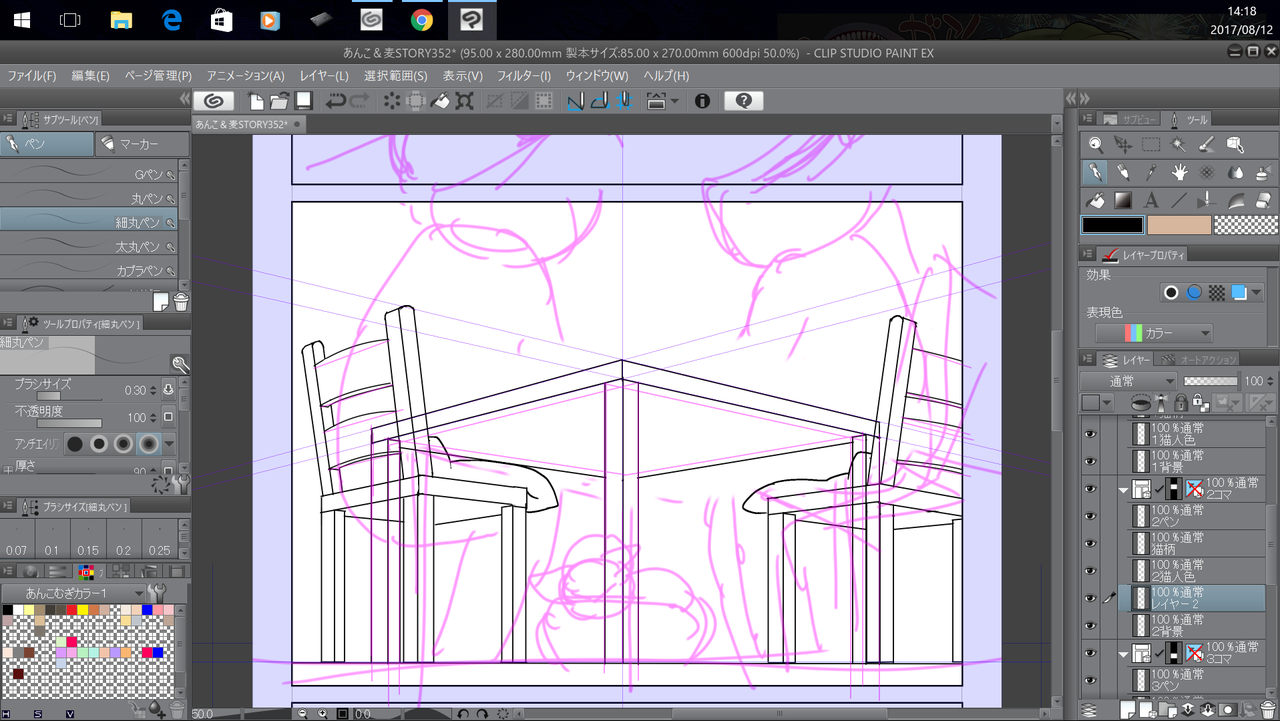Collapse the 3コマ folder
This screenshot has height=721, width=1280.
[1122, 654]
